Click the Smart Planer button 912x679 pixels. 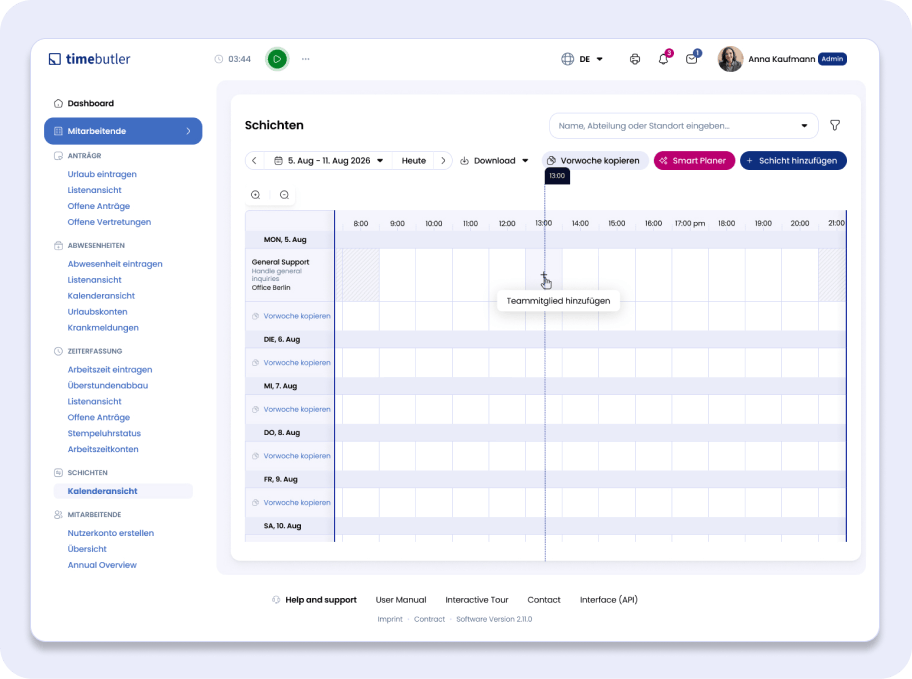(694, 161)
